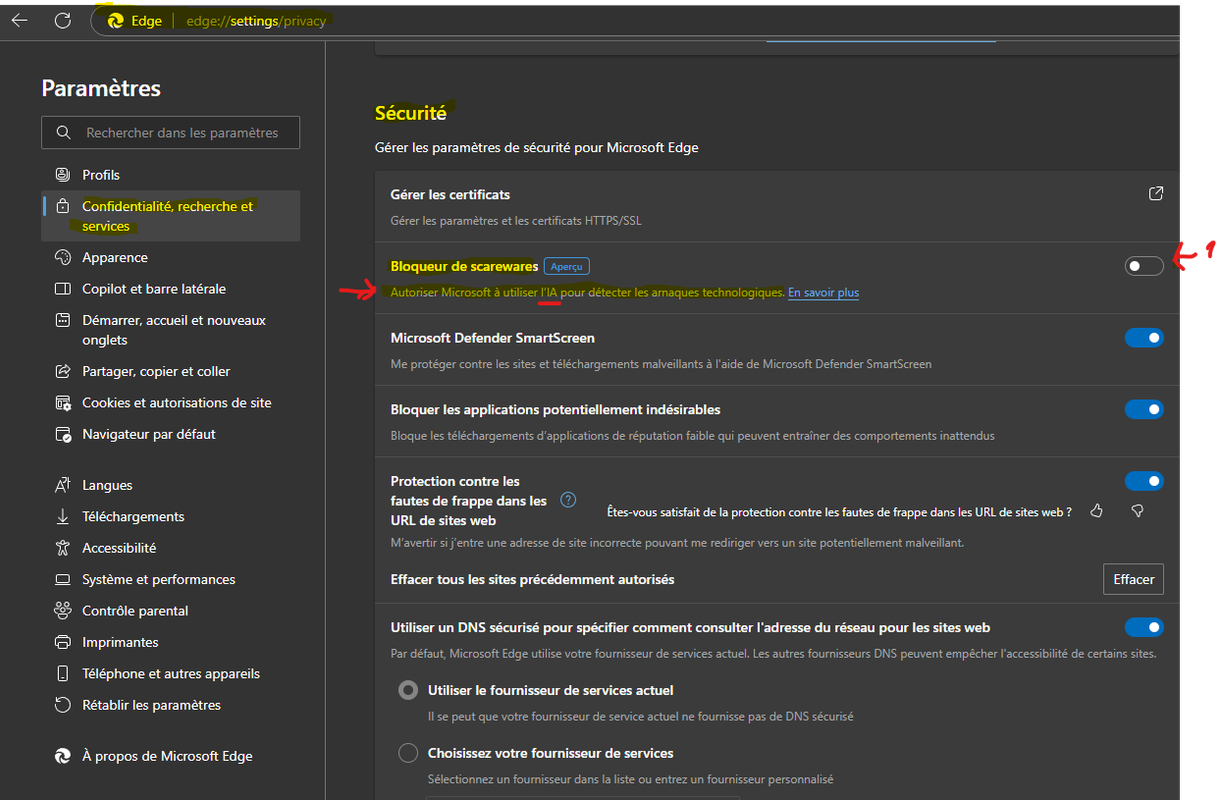
Task: Click the lock icon for Confidentialité
Action: tap(63, 206)
